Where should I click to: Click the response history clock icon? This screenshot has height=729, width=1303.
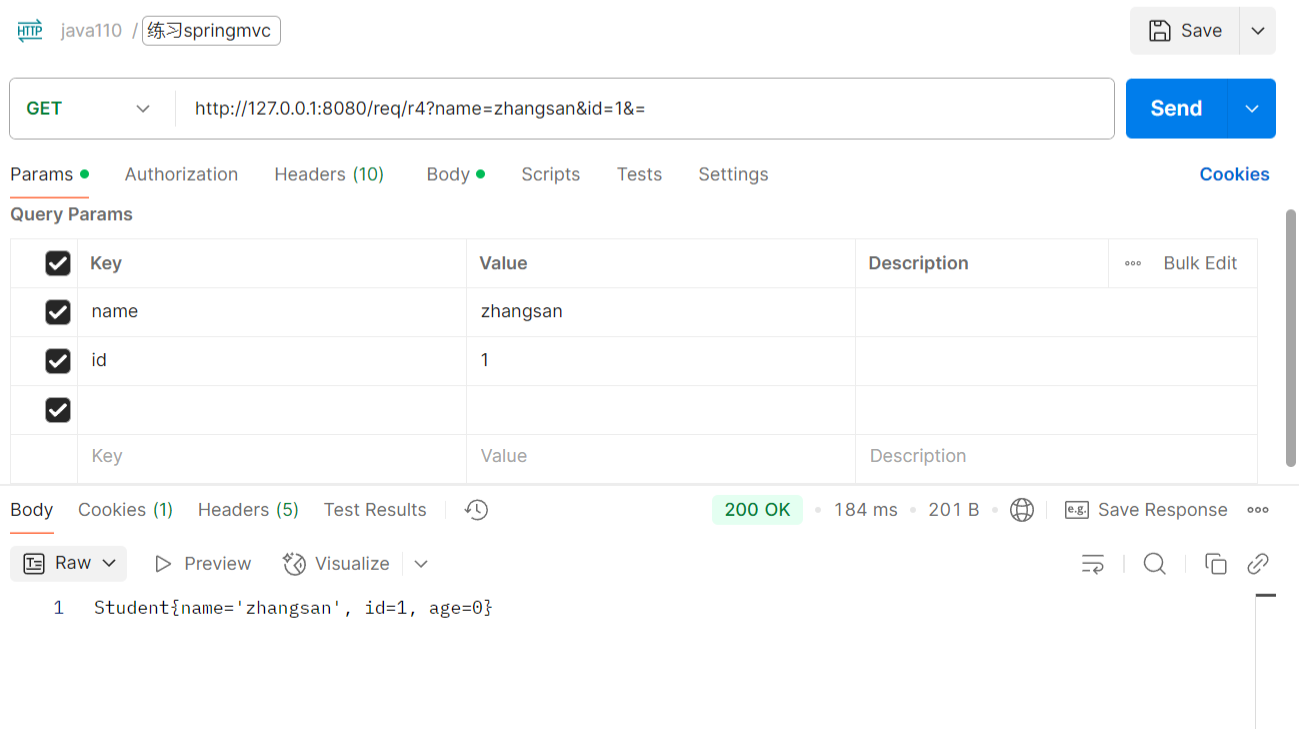click(x=476, y=510)
